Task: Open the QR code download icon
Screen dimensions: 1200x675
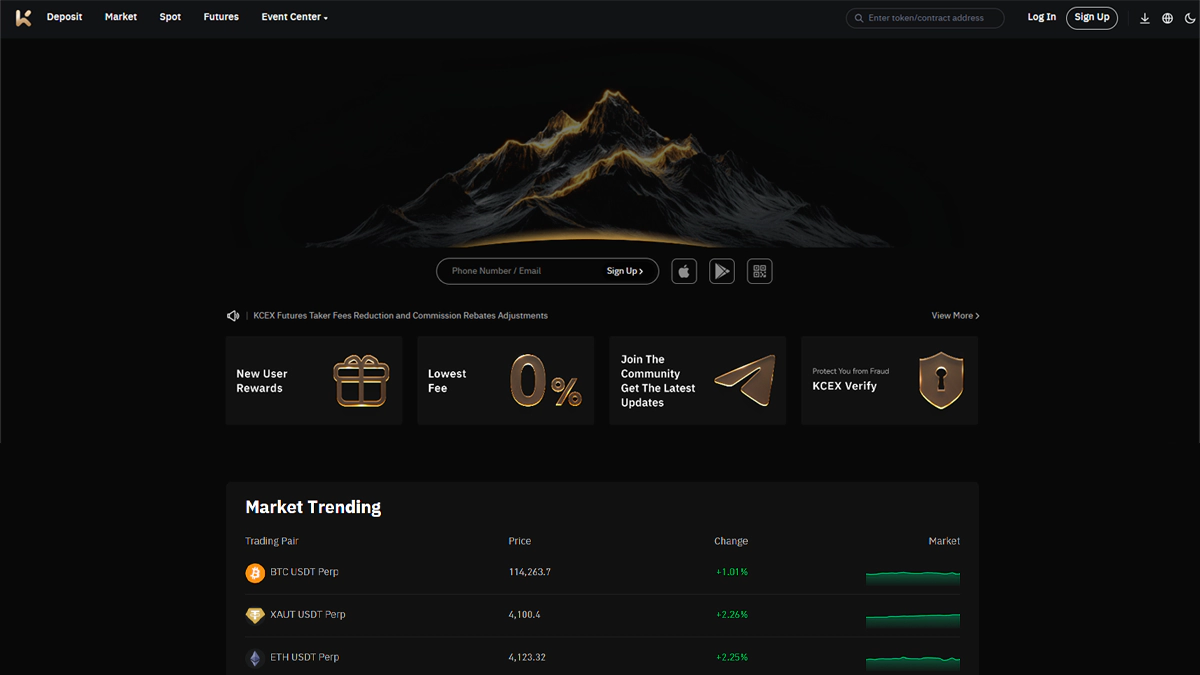Action: [760, 271]
